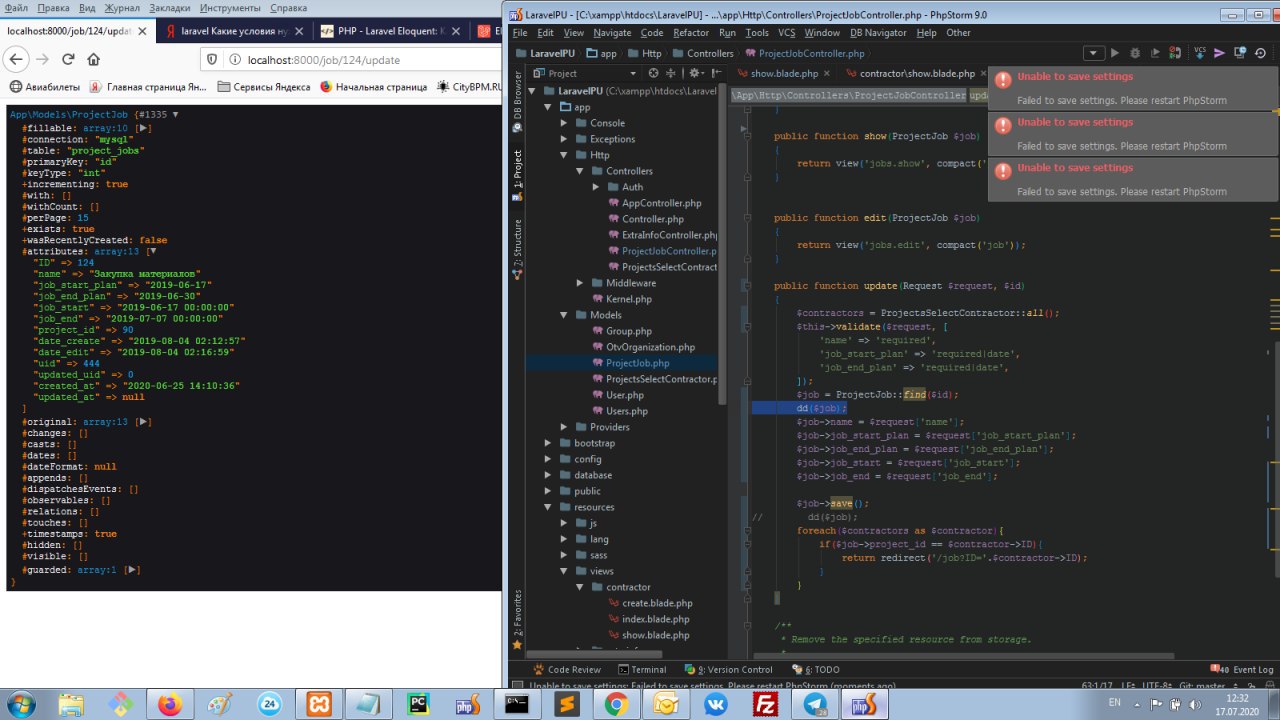Open Firefox Закладки menu
The width and height of the screenshot is (1280, 720).
point(169,8)
